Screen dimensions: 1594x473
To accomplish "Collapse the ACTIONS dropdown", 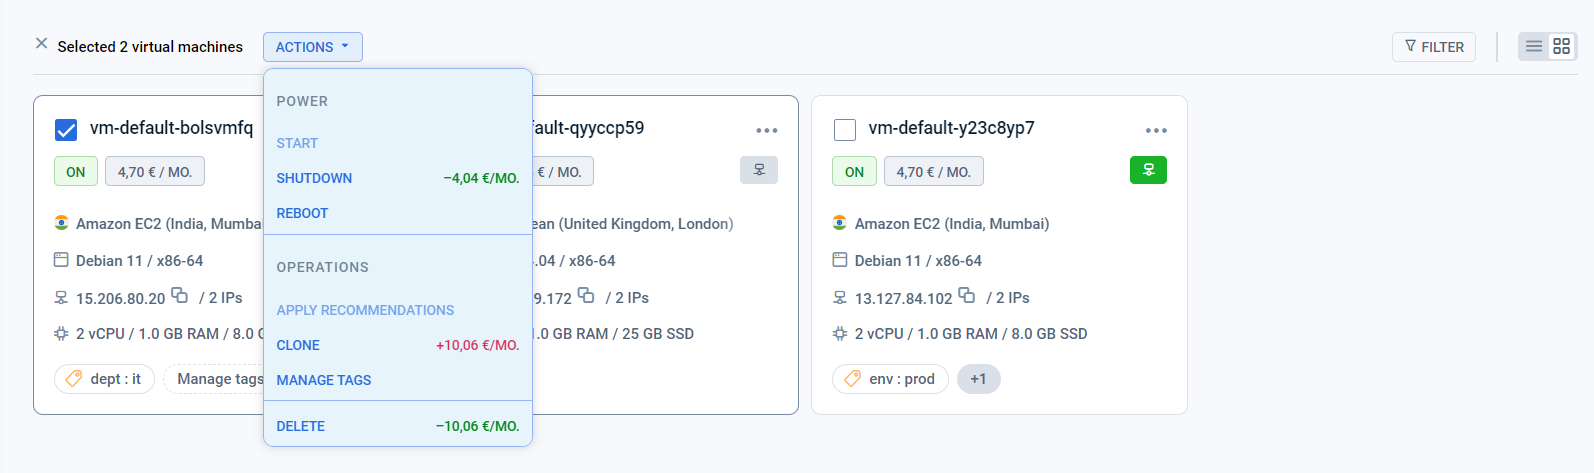I will tap(313, 47).
